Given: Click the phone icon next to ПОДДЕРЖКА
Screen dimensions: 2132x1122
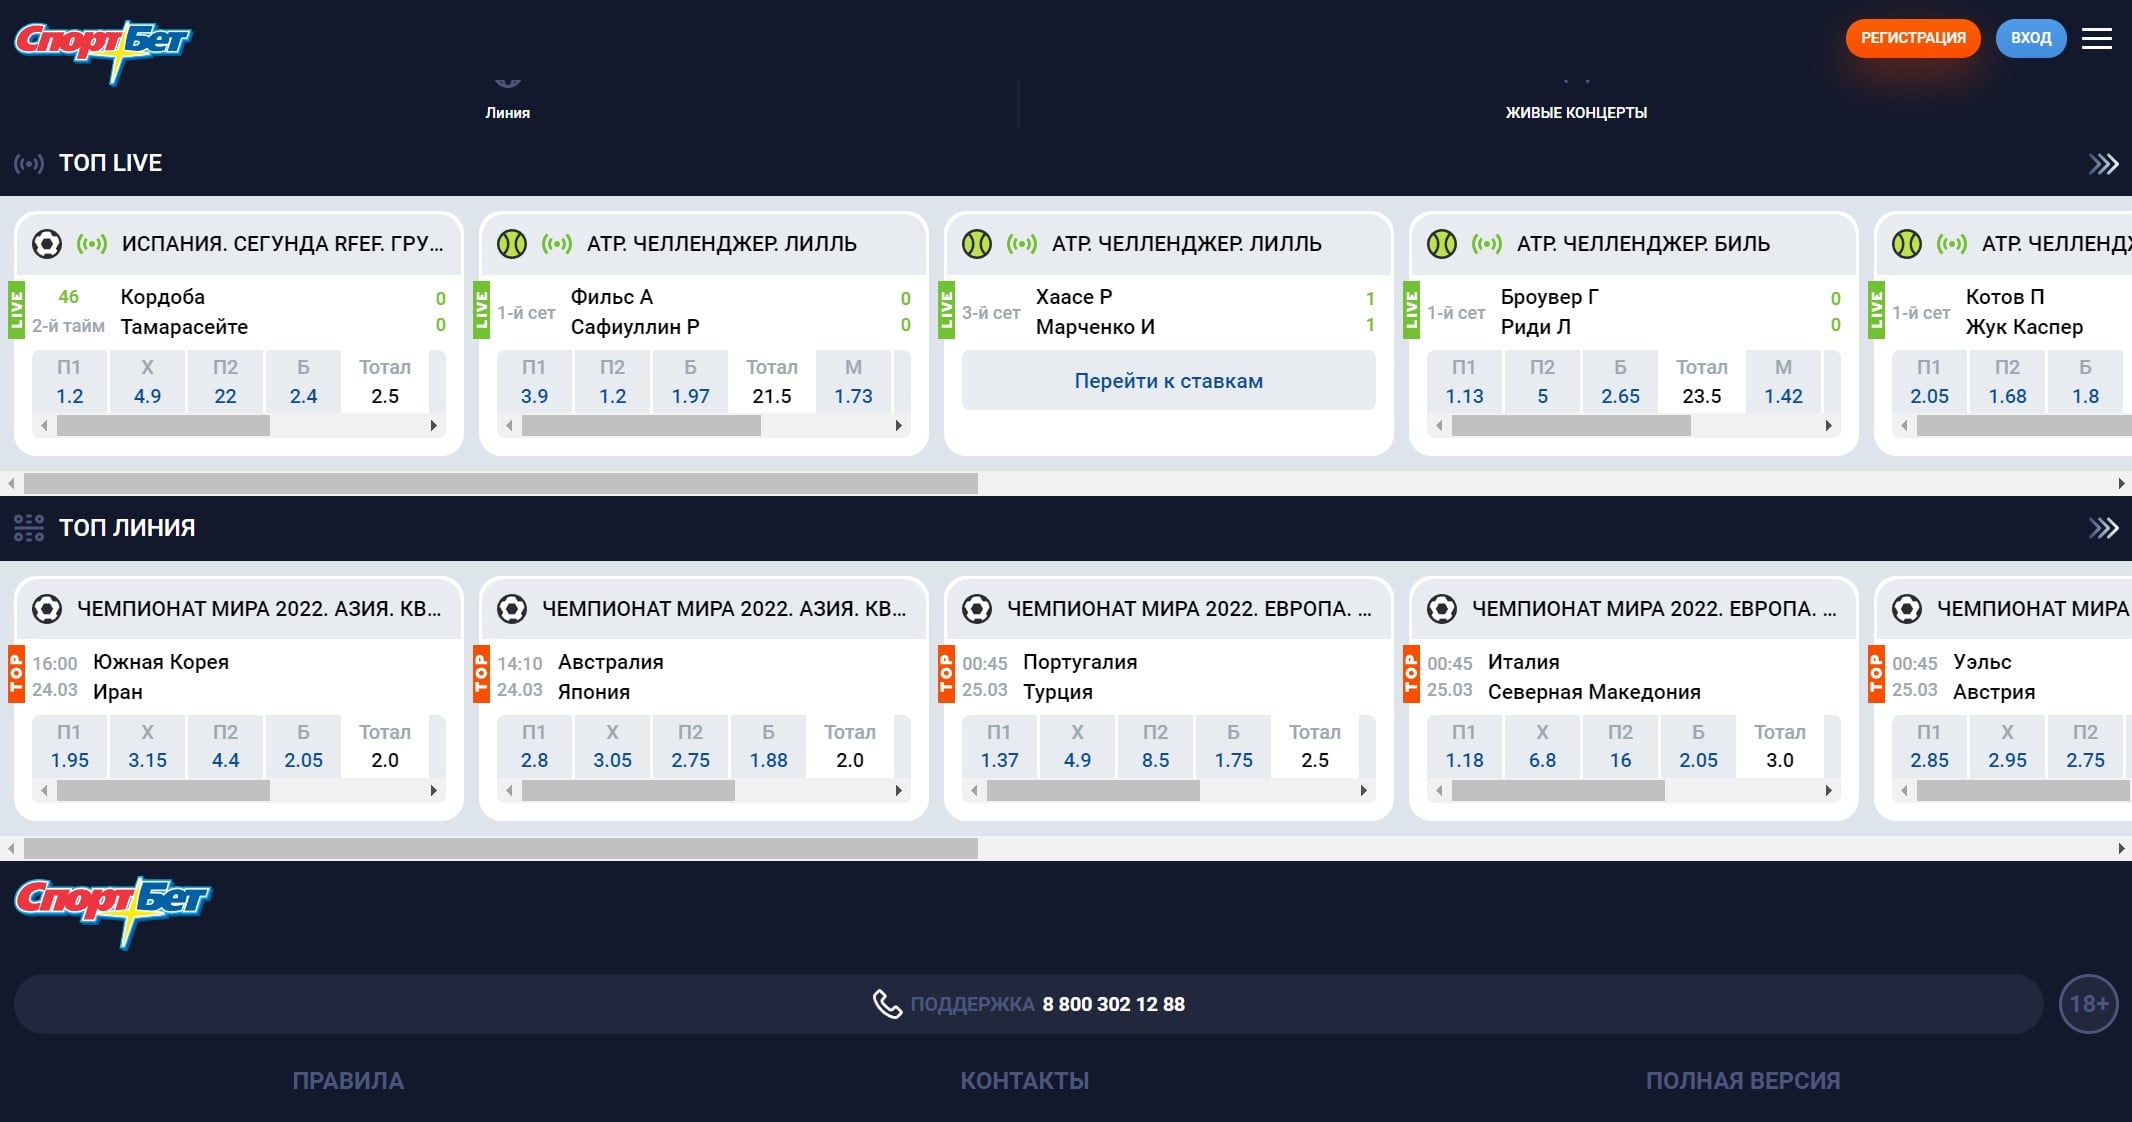Looking at the screenshot, I should (x=887, y=1004).
